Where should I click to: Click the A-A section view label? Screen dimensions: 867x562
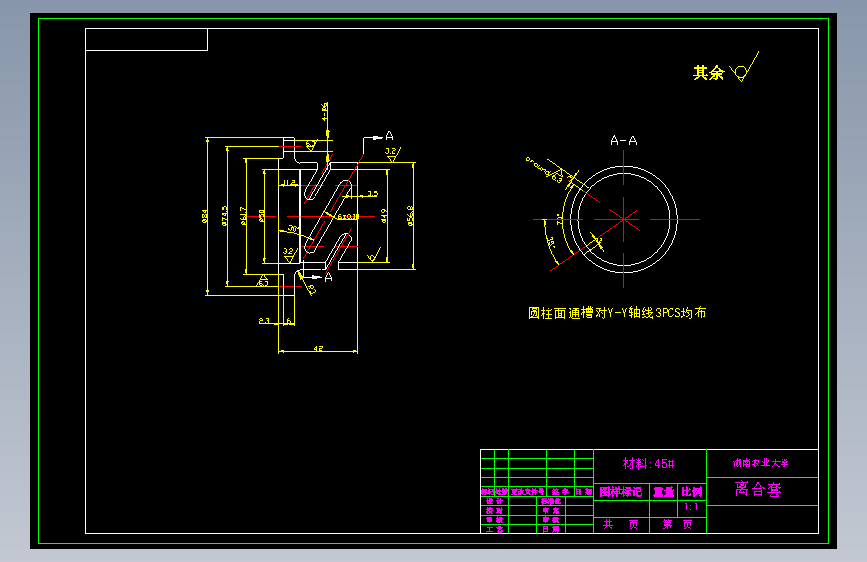click(624, 140)
